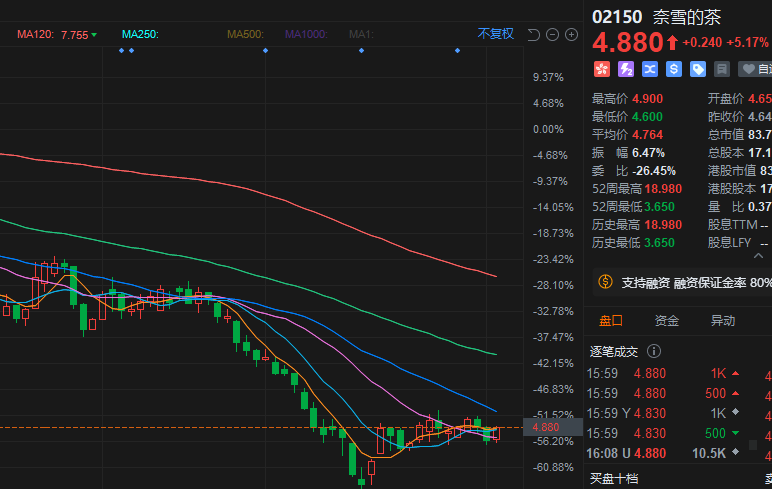Click the MA500 indicator label
Screen dimensions: 772x489
tap(245, 34)
